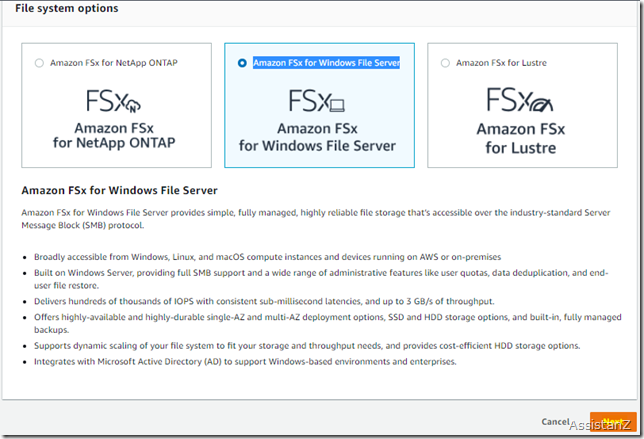644x439 pixels.
Task: Click the 'Integrates with Microsoft Active Directory' bullet
Action: (x=245, y=362)
